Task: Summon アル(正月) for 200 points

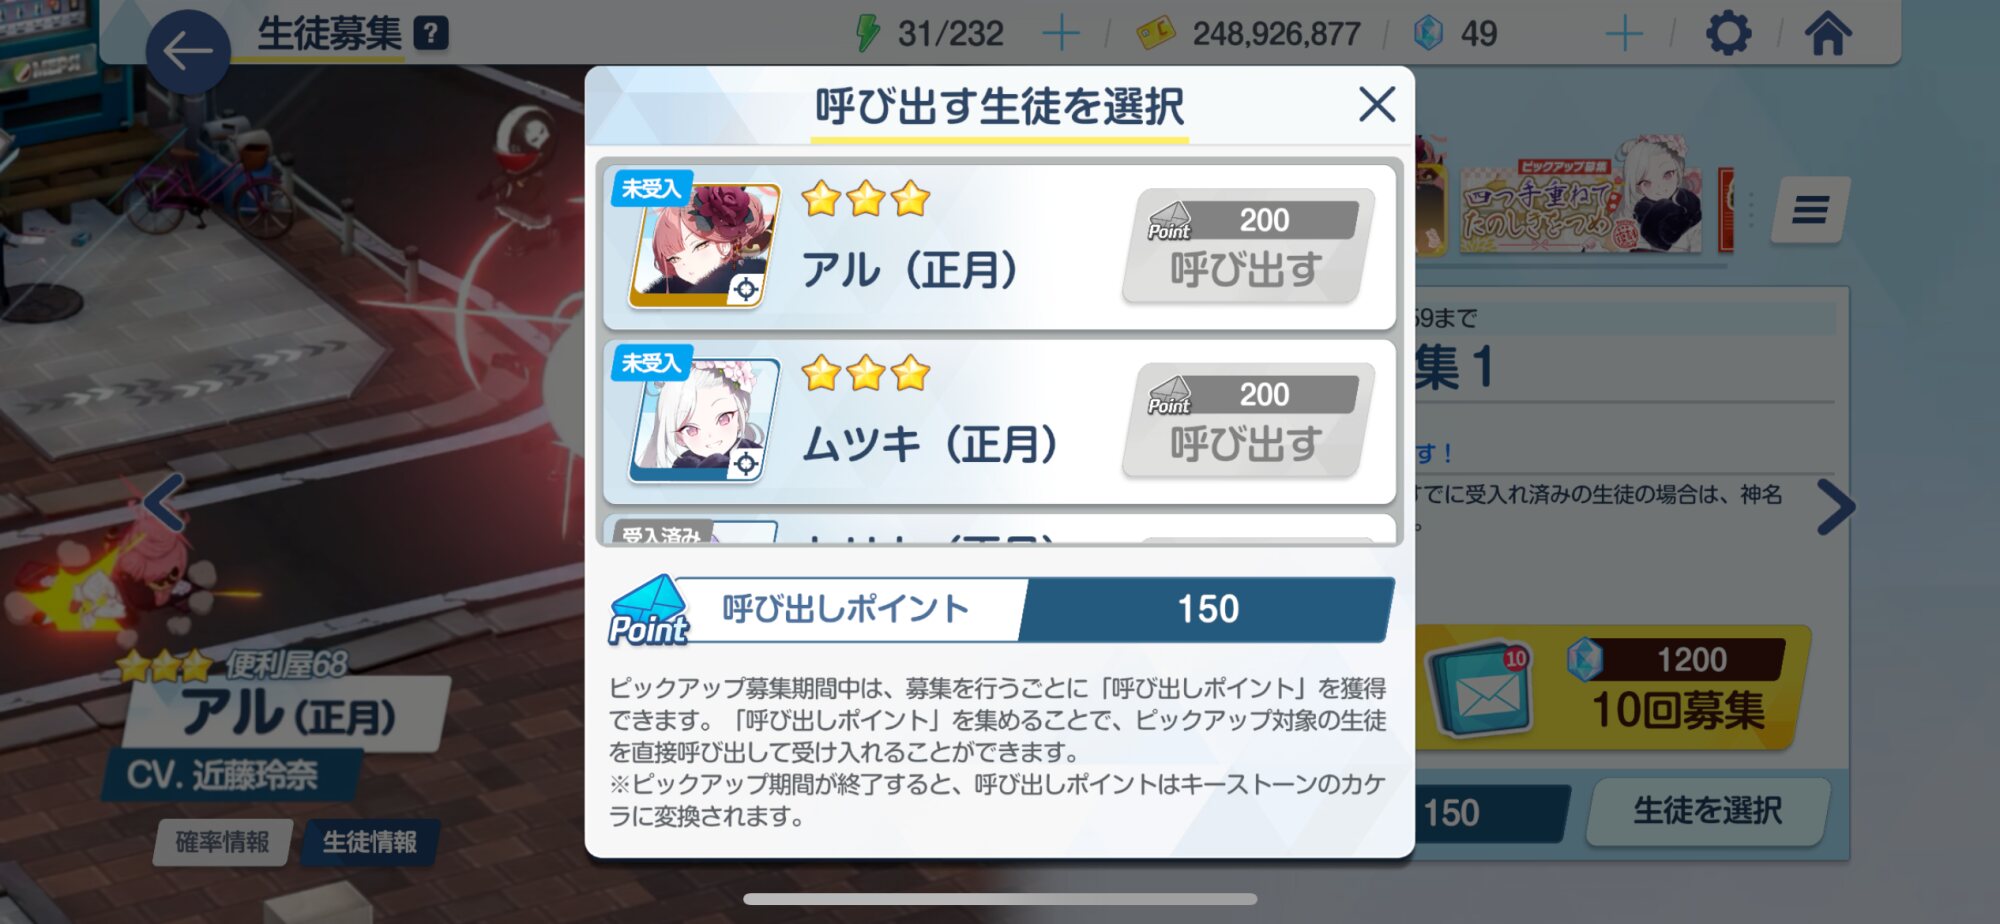Action: click(1247, 246)
